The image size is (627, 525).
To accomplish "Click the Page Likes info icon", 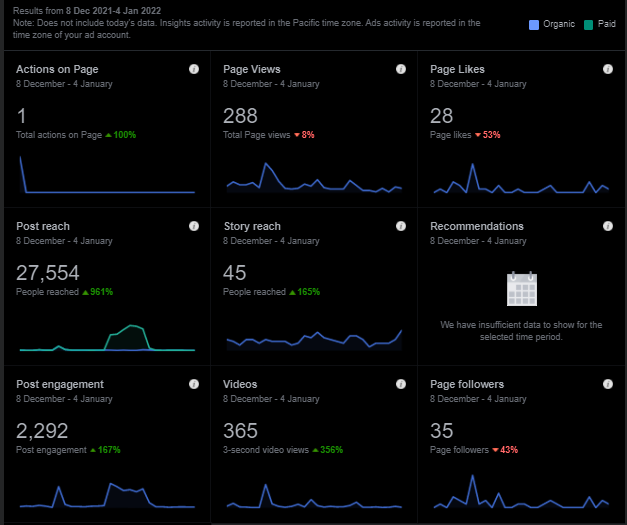I will 608,69.
